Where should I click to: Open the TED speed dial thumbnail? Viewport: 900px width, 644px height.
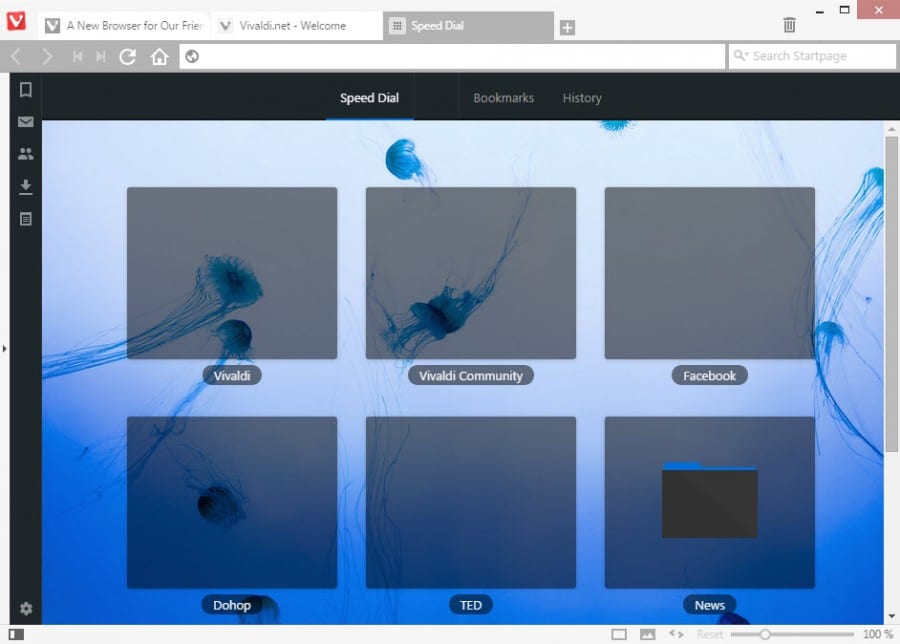coord(471,502)
